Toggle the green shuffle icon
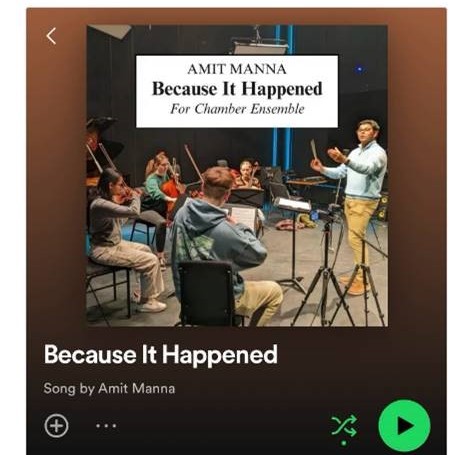Image resolution: width=461 pixels, height=455 pixels. [x=344, y=426]
